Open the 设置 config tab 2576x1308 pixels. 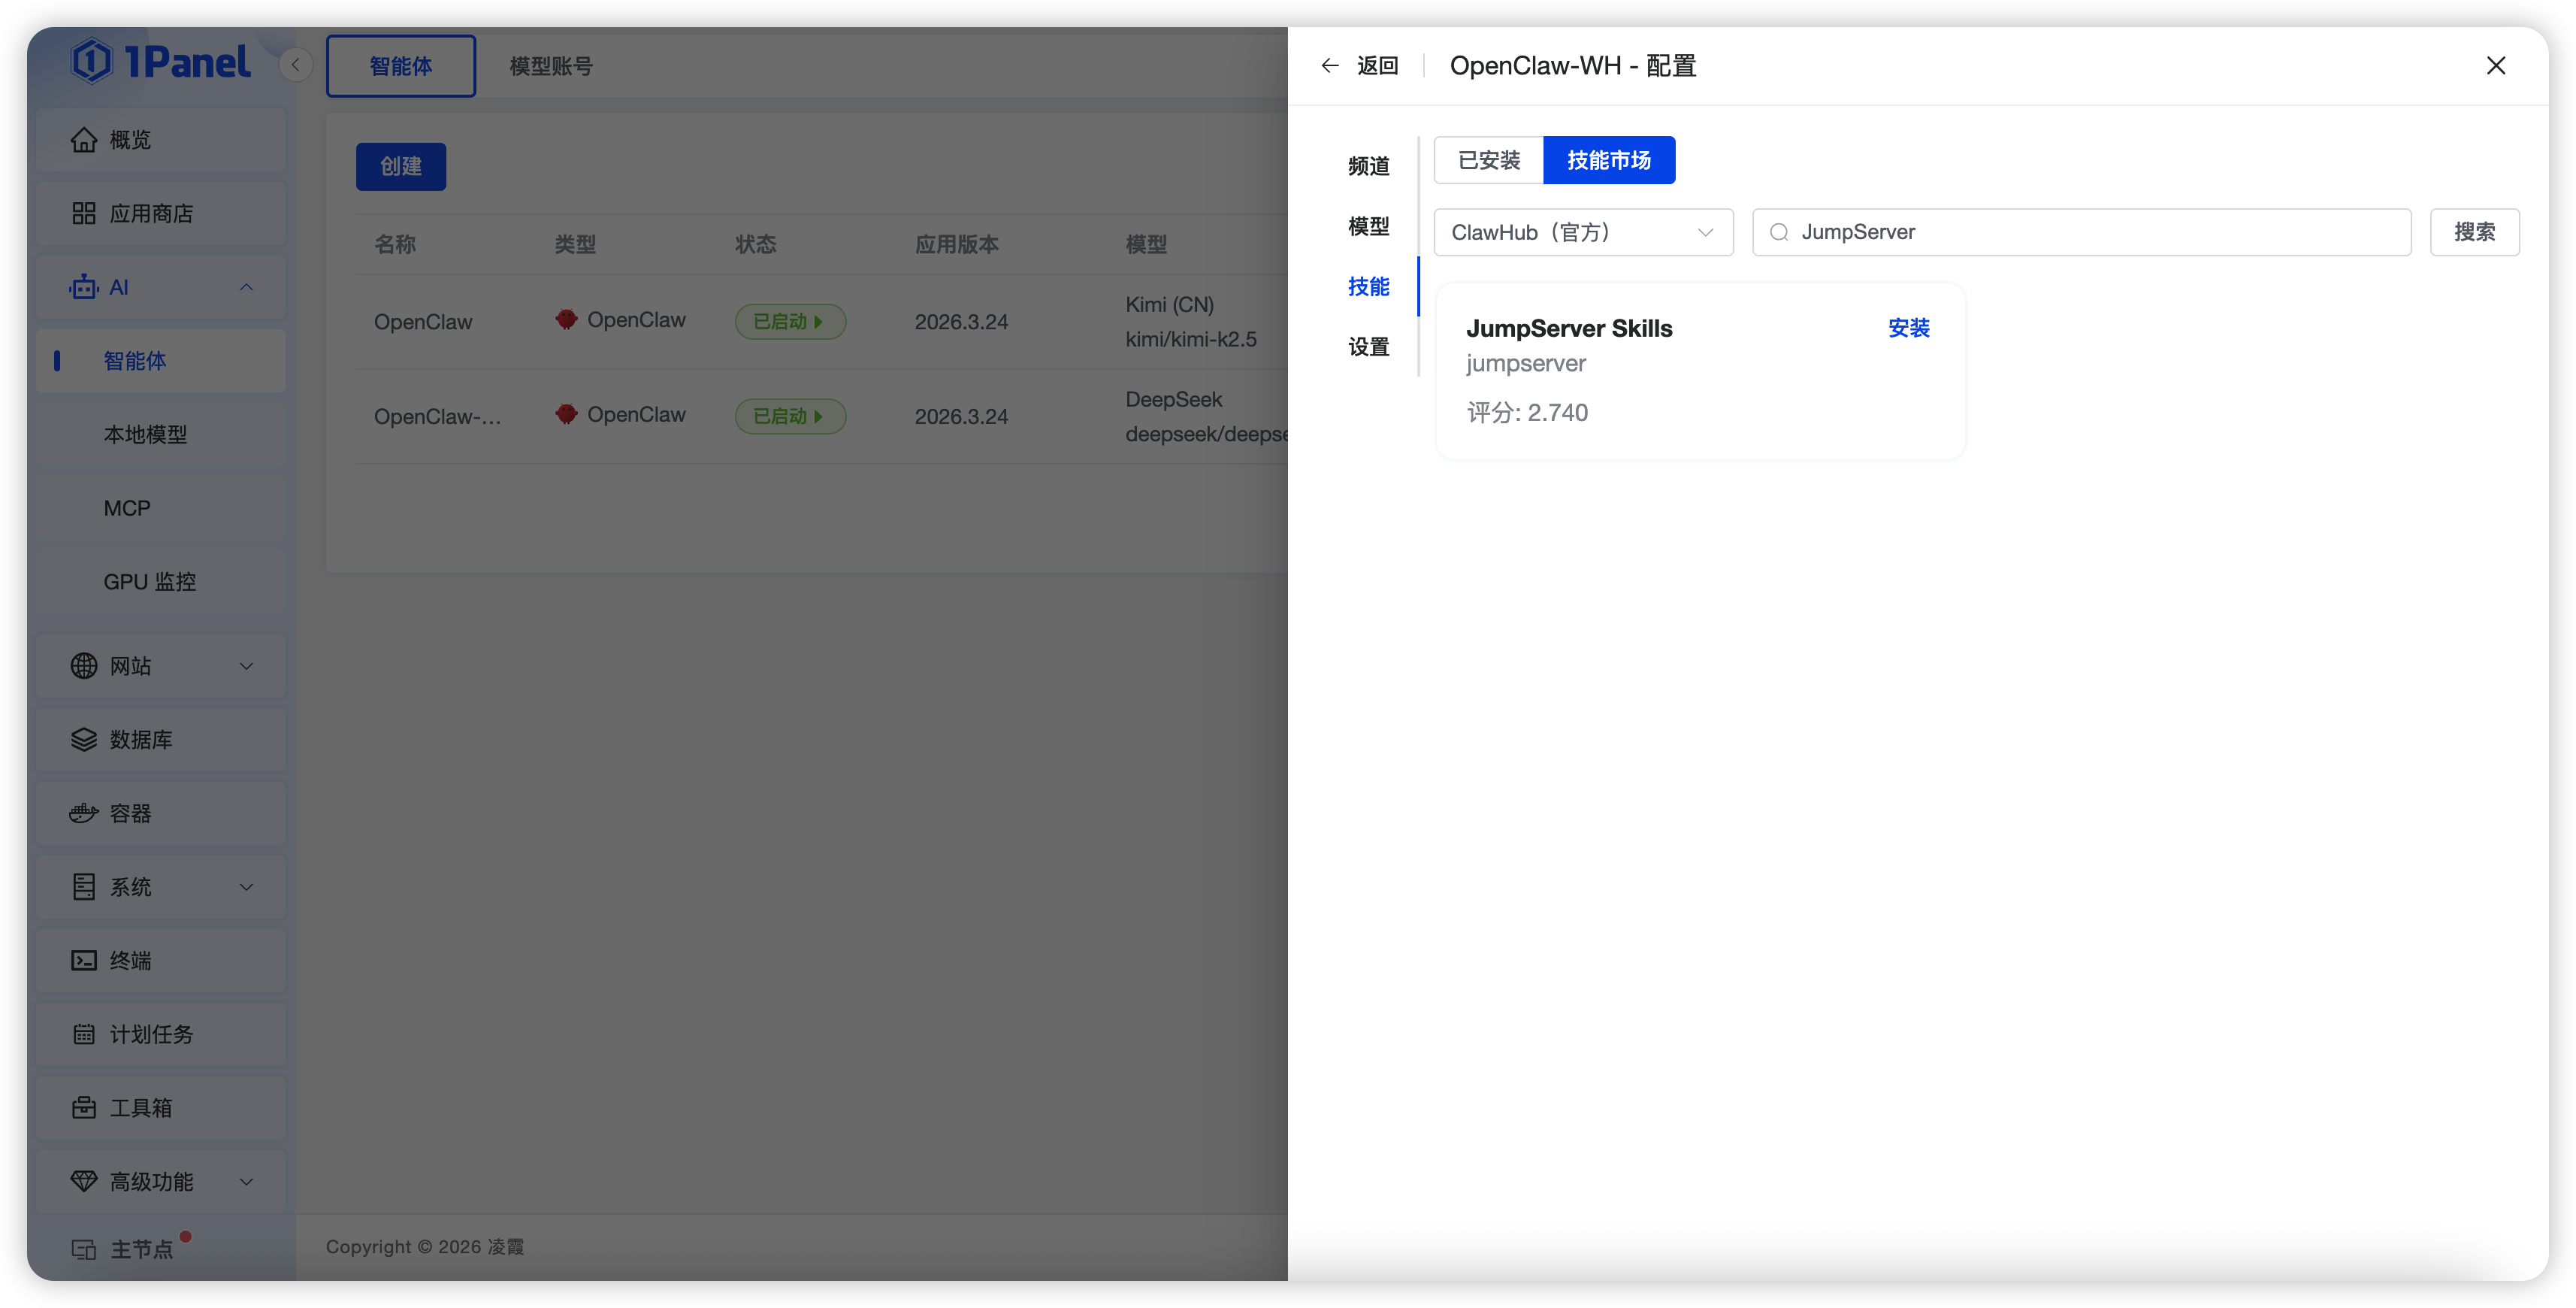tap(1368, 347)
